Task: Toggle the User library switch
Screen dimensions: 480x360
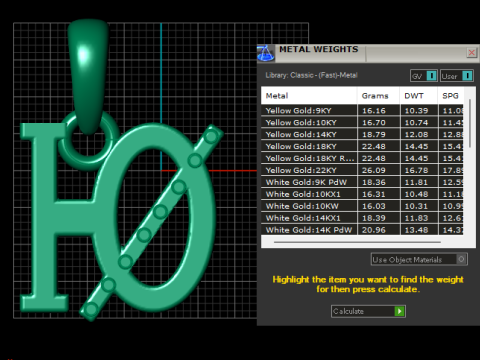Action: [467, 76]
